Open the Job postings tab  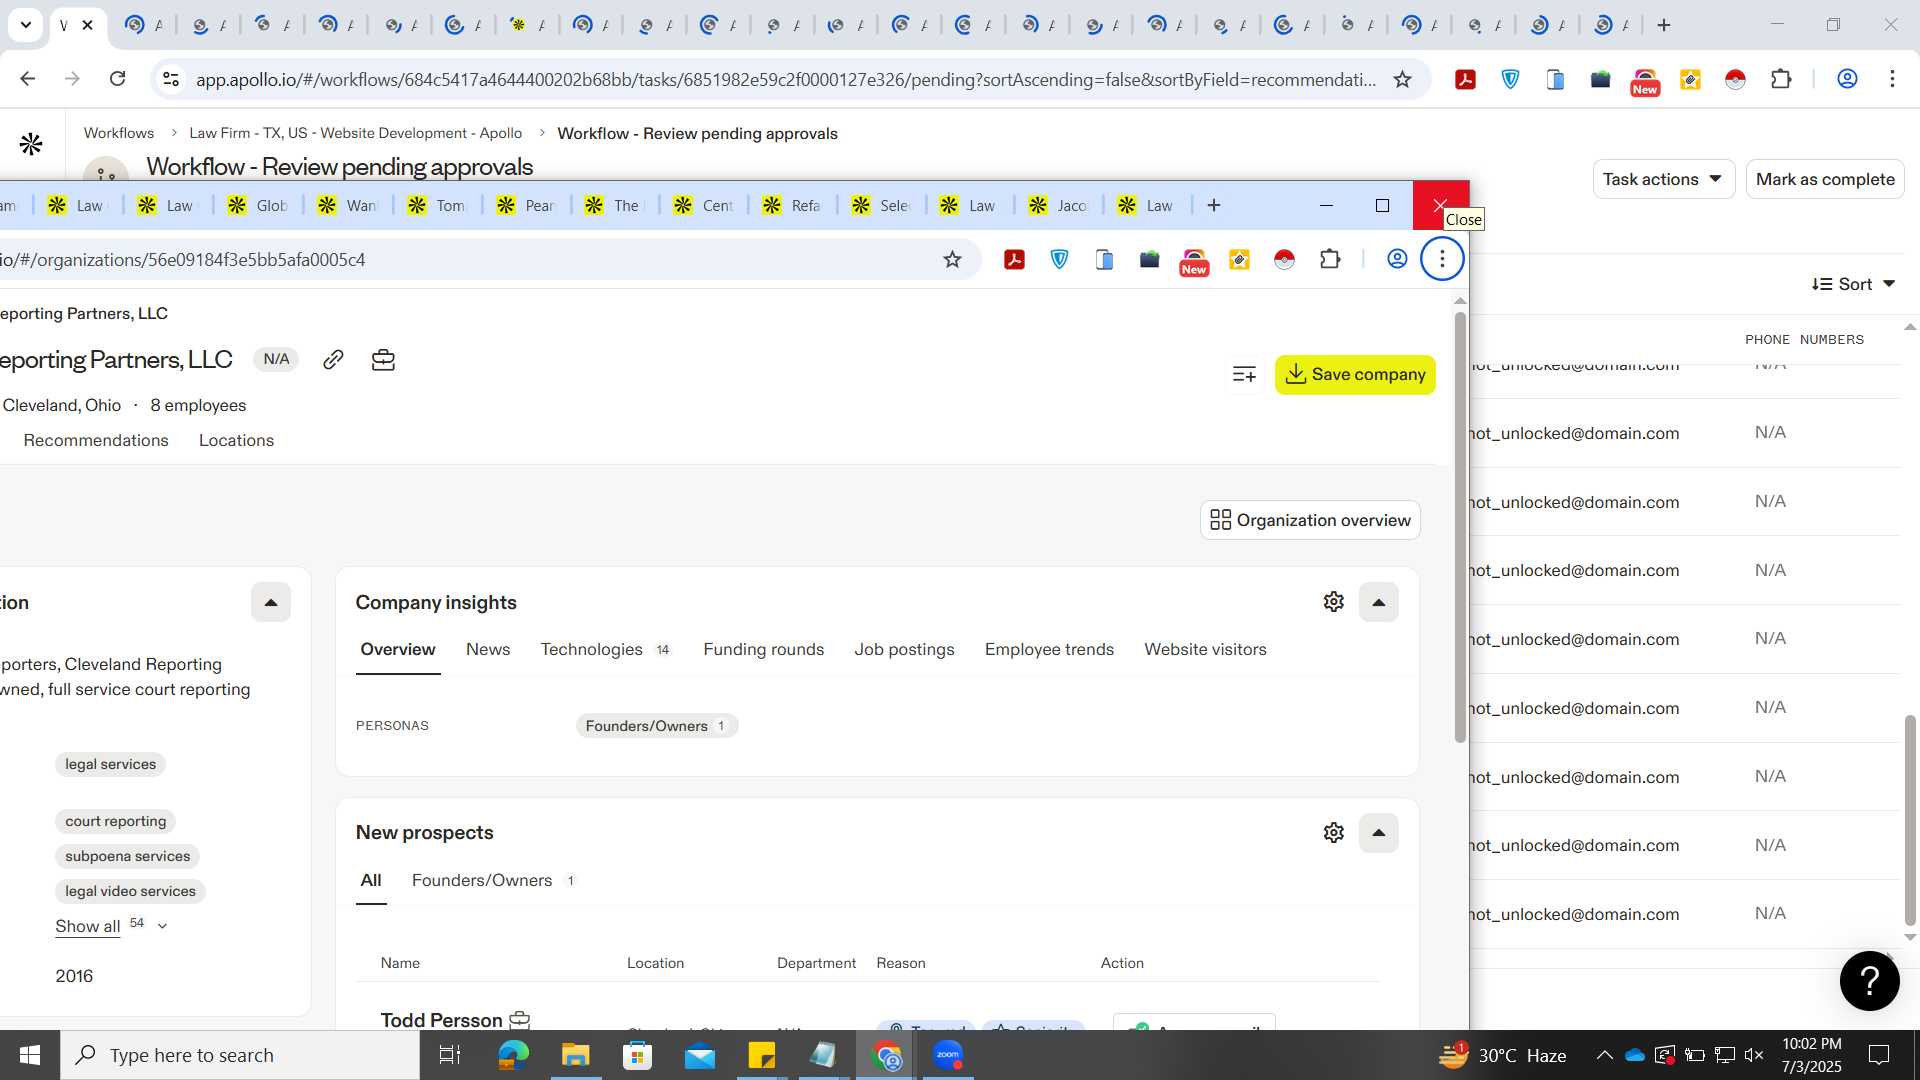904,650
